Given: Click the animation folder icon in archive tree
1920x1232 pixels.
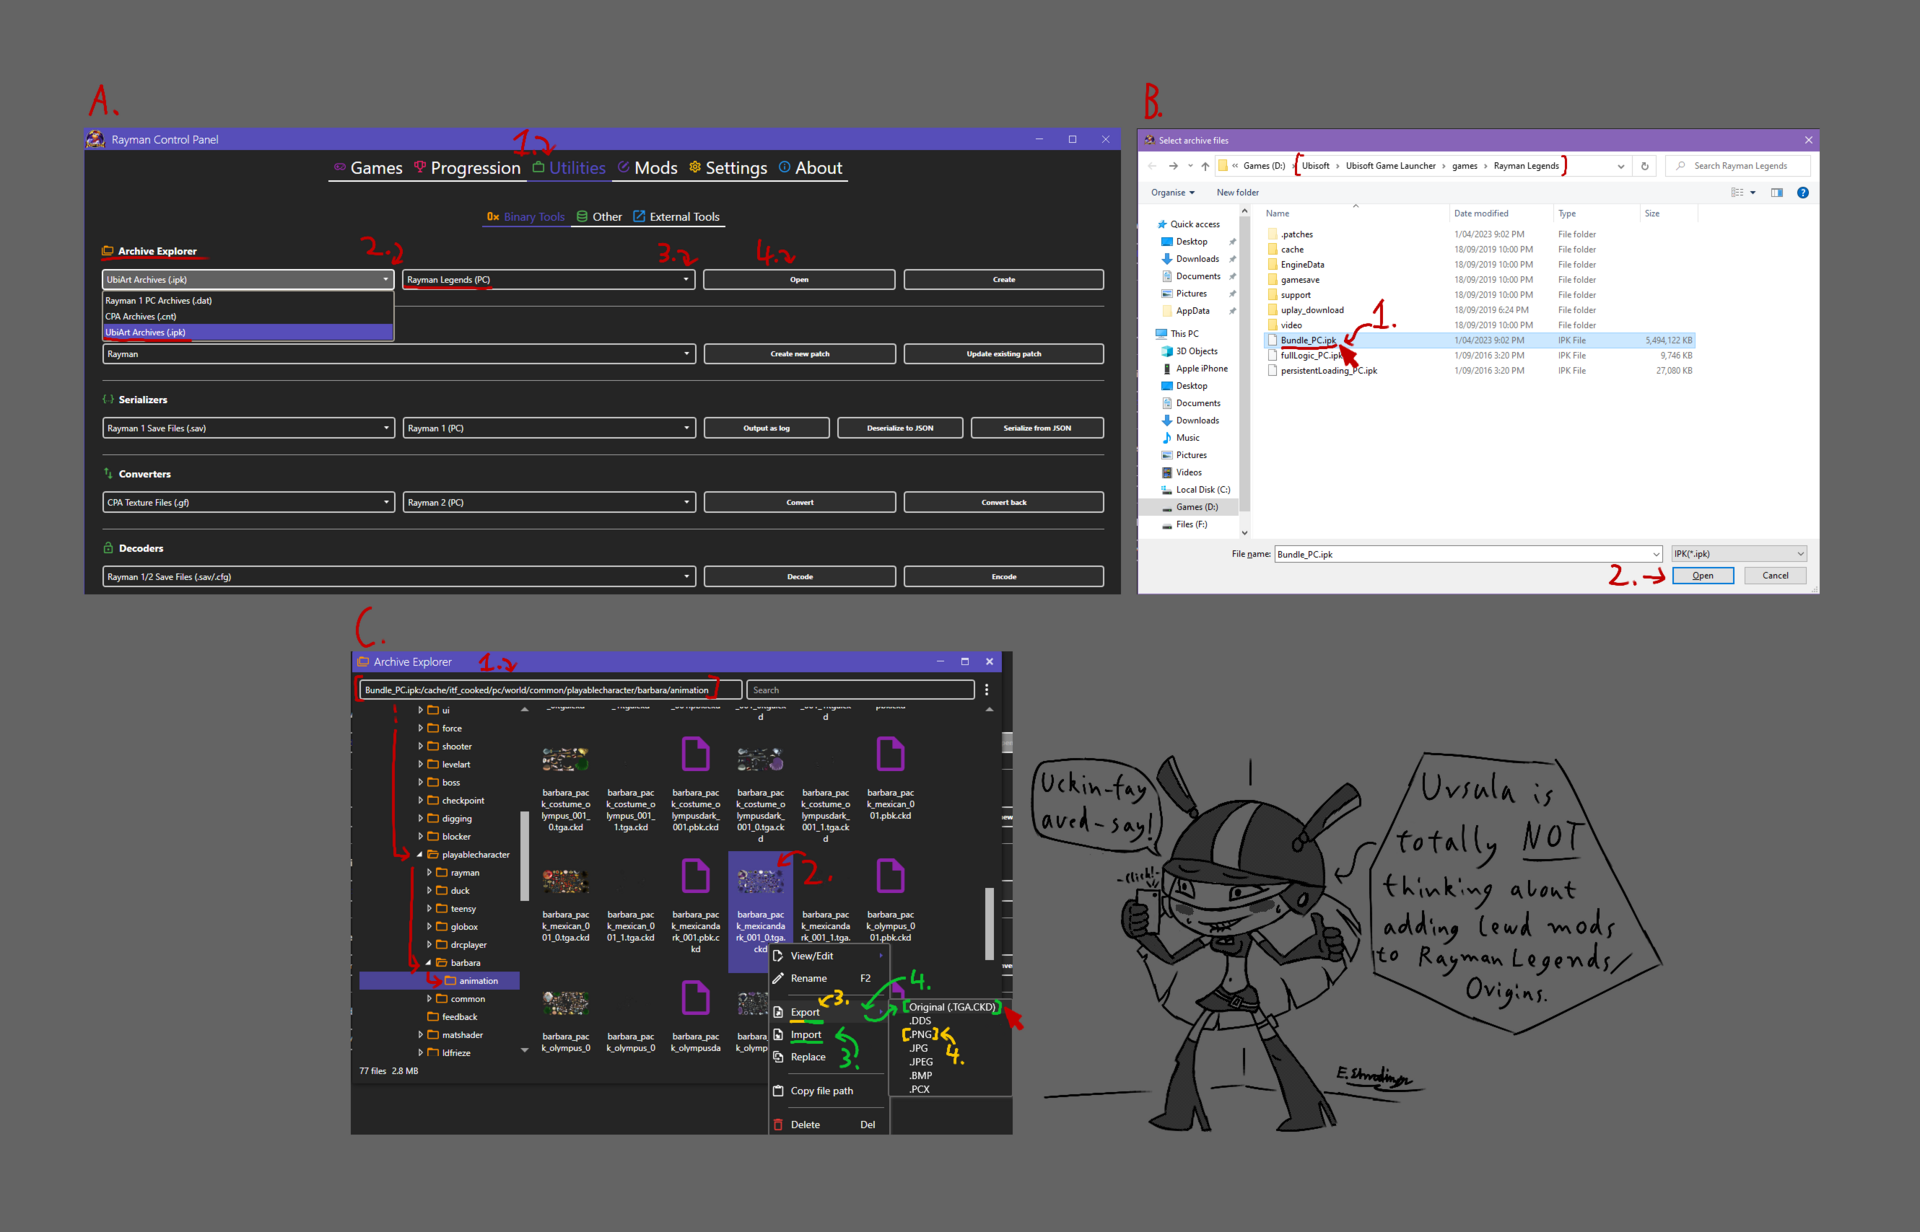Looking at the screenshot, I should pos(450,981).
